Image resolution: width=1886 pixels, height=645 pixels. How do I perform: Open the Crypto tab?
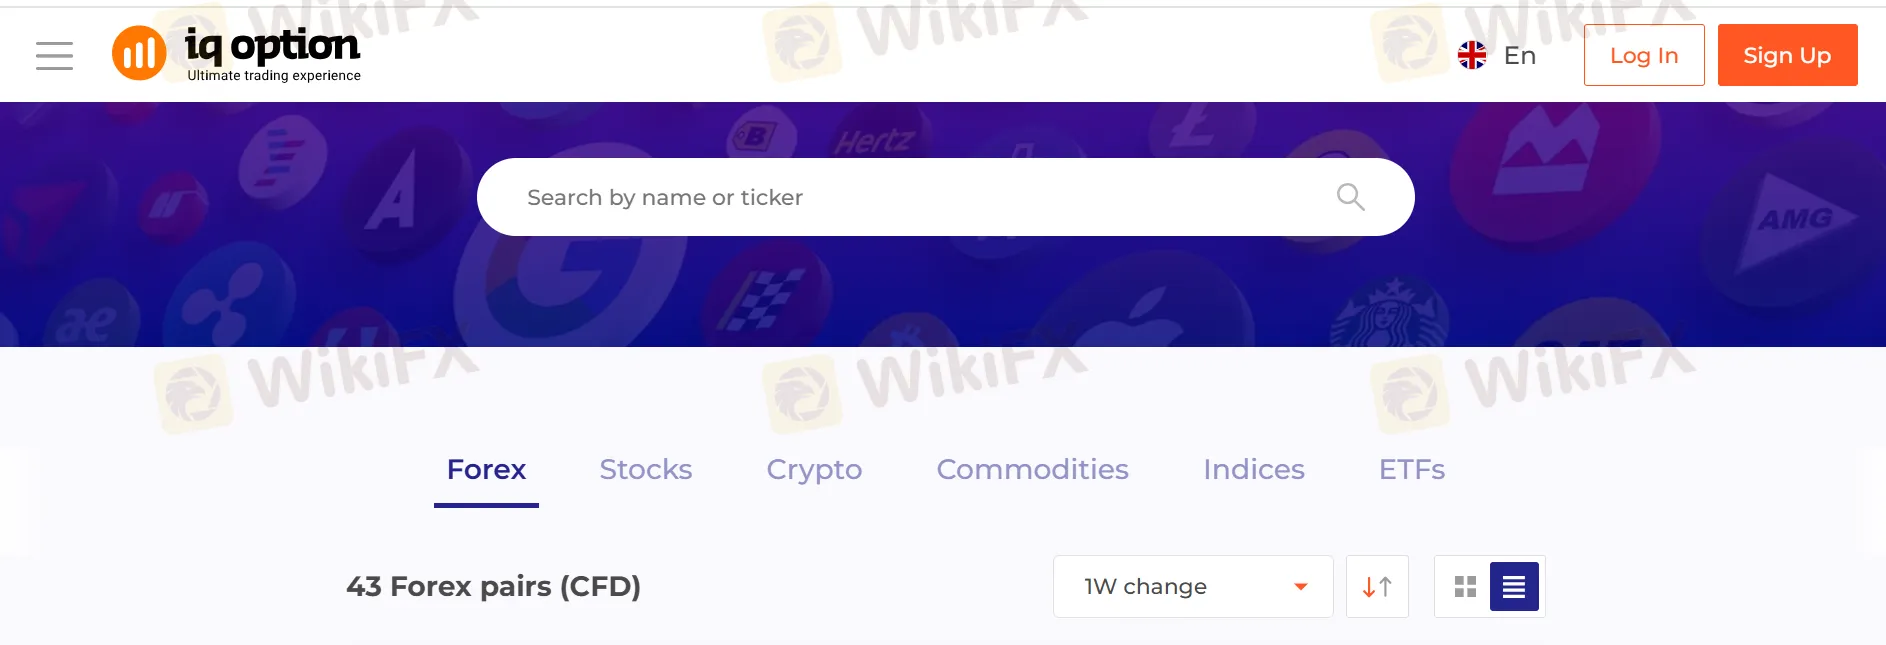814,470
